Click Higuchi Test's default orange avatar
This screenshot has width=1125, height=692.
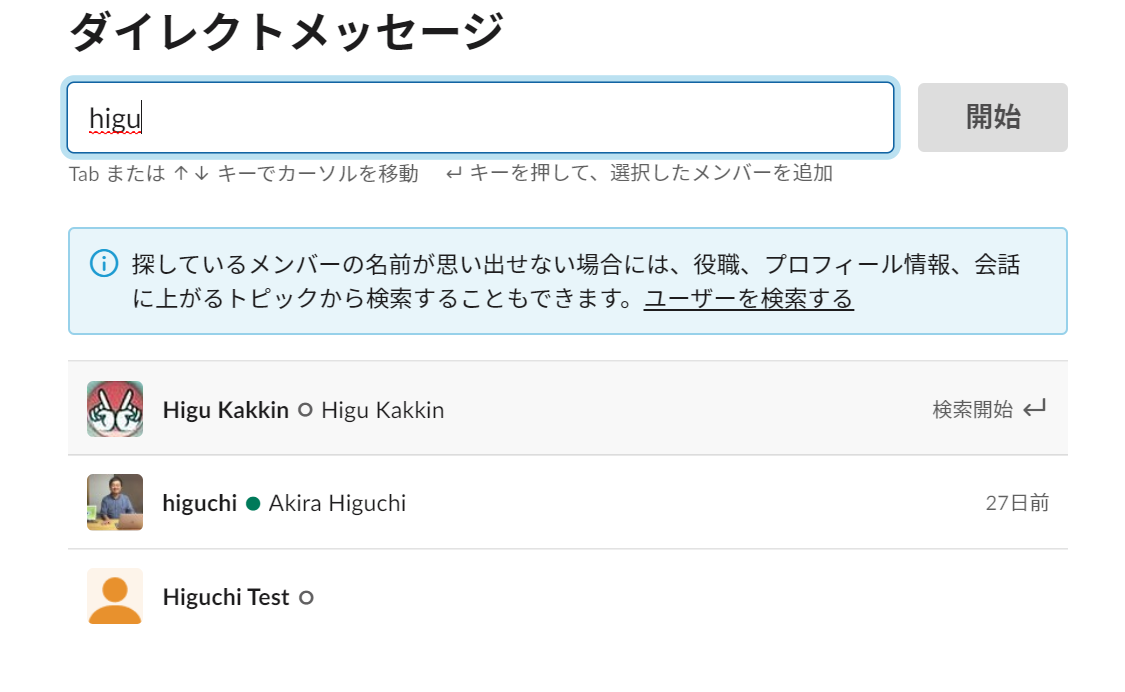point(115,596)
